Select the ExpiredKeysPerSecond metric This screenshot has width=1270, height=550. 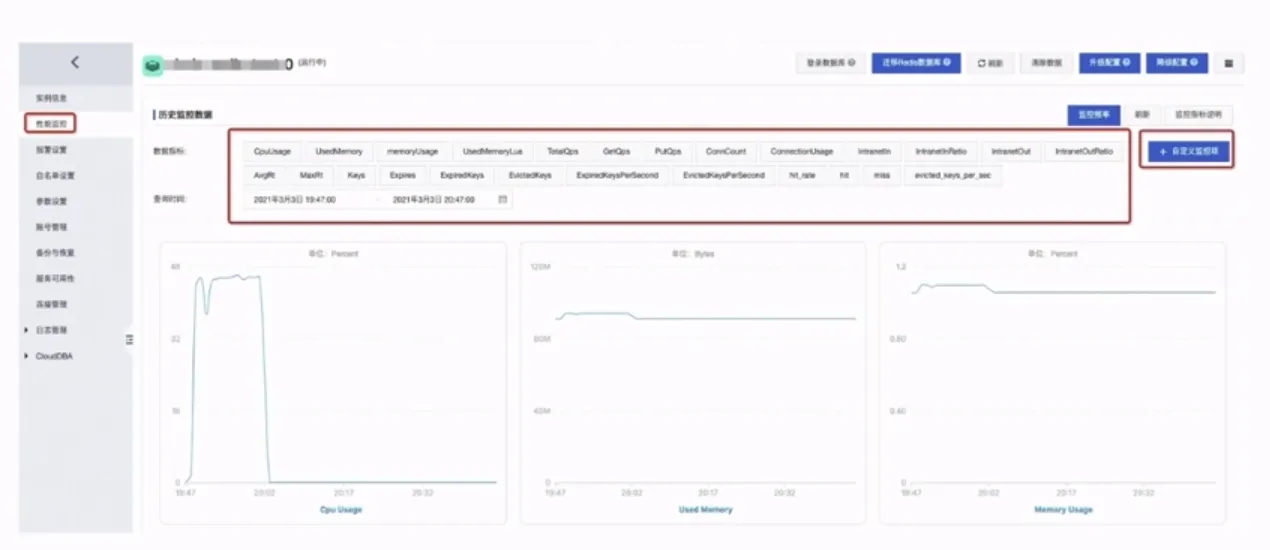click(617, 175)
